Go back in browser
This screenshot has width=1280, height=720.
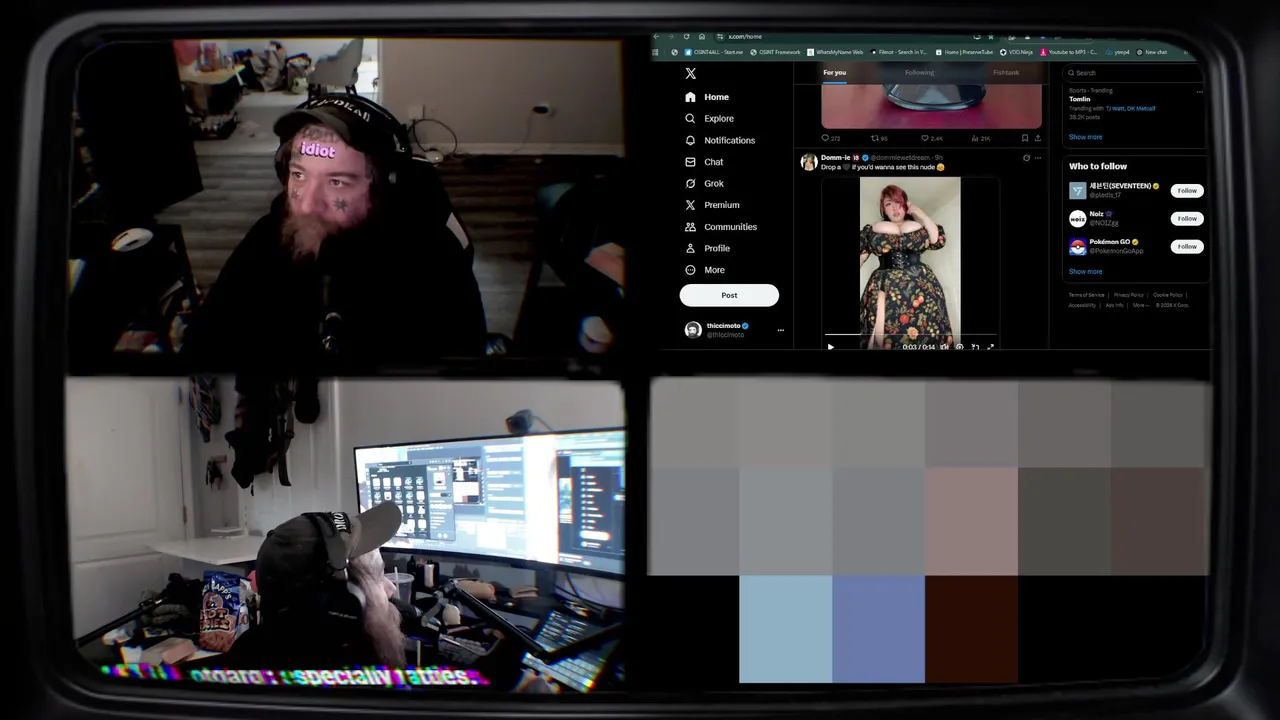point(656,37)
